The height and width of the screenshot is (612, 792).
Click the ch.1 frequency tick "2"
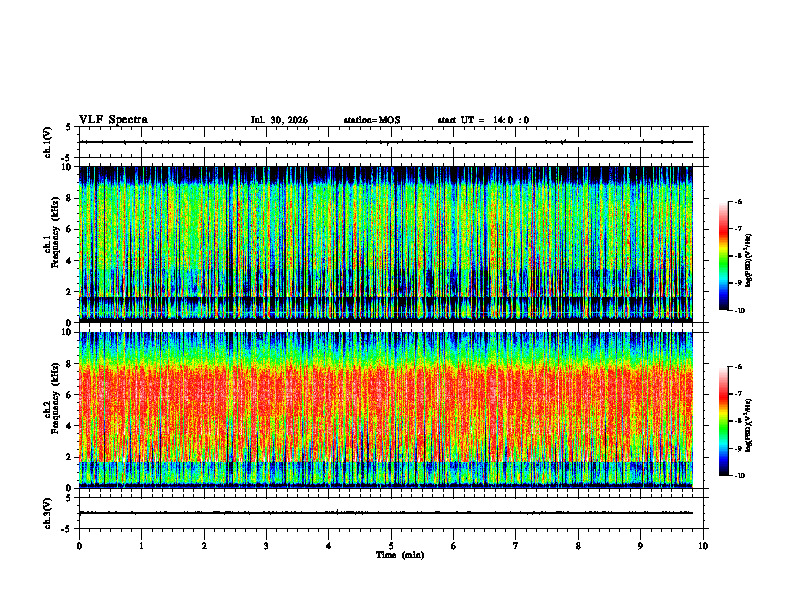(x=70, y=291)
